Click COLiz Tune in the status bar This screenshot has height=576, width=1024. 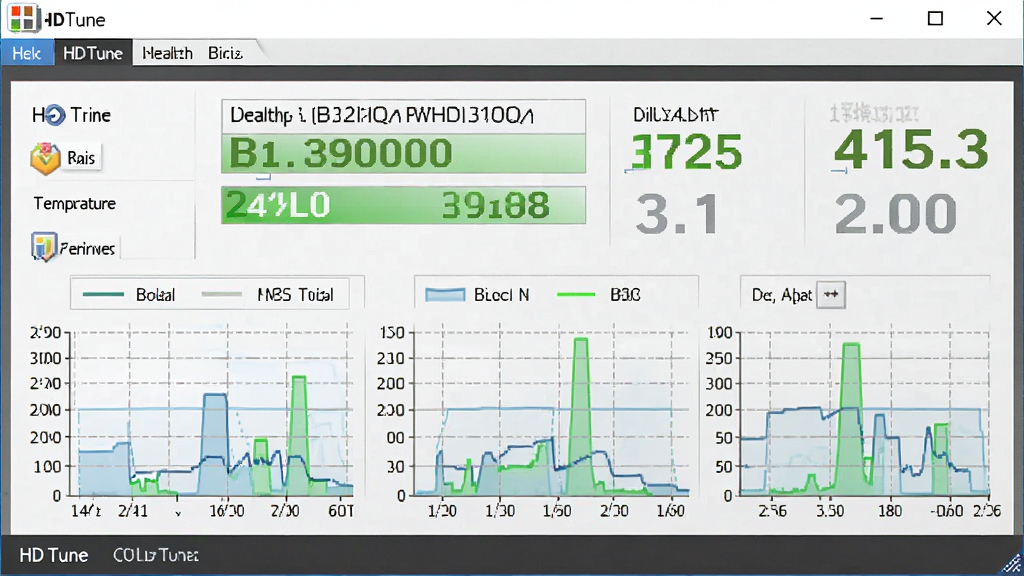pyautogui.click(x=155, y=555)
